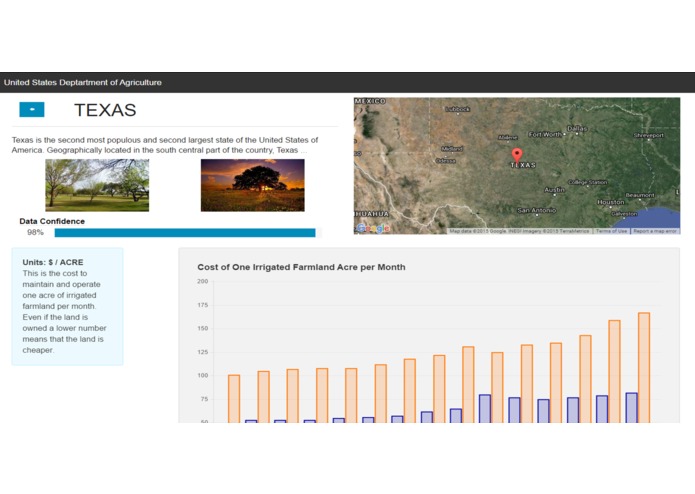Click the Lubbock label on the map
This screenshot has height=494, width=695.
click(x=457, y=109)
